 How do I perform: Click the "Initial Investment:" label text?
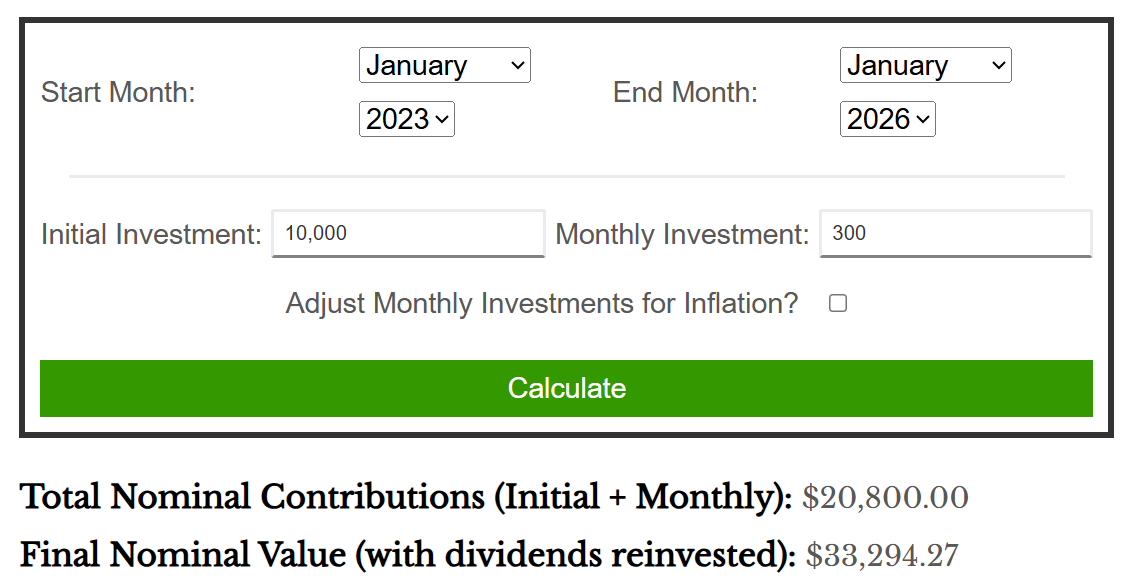pyautogui.click(x=151, y=235)
